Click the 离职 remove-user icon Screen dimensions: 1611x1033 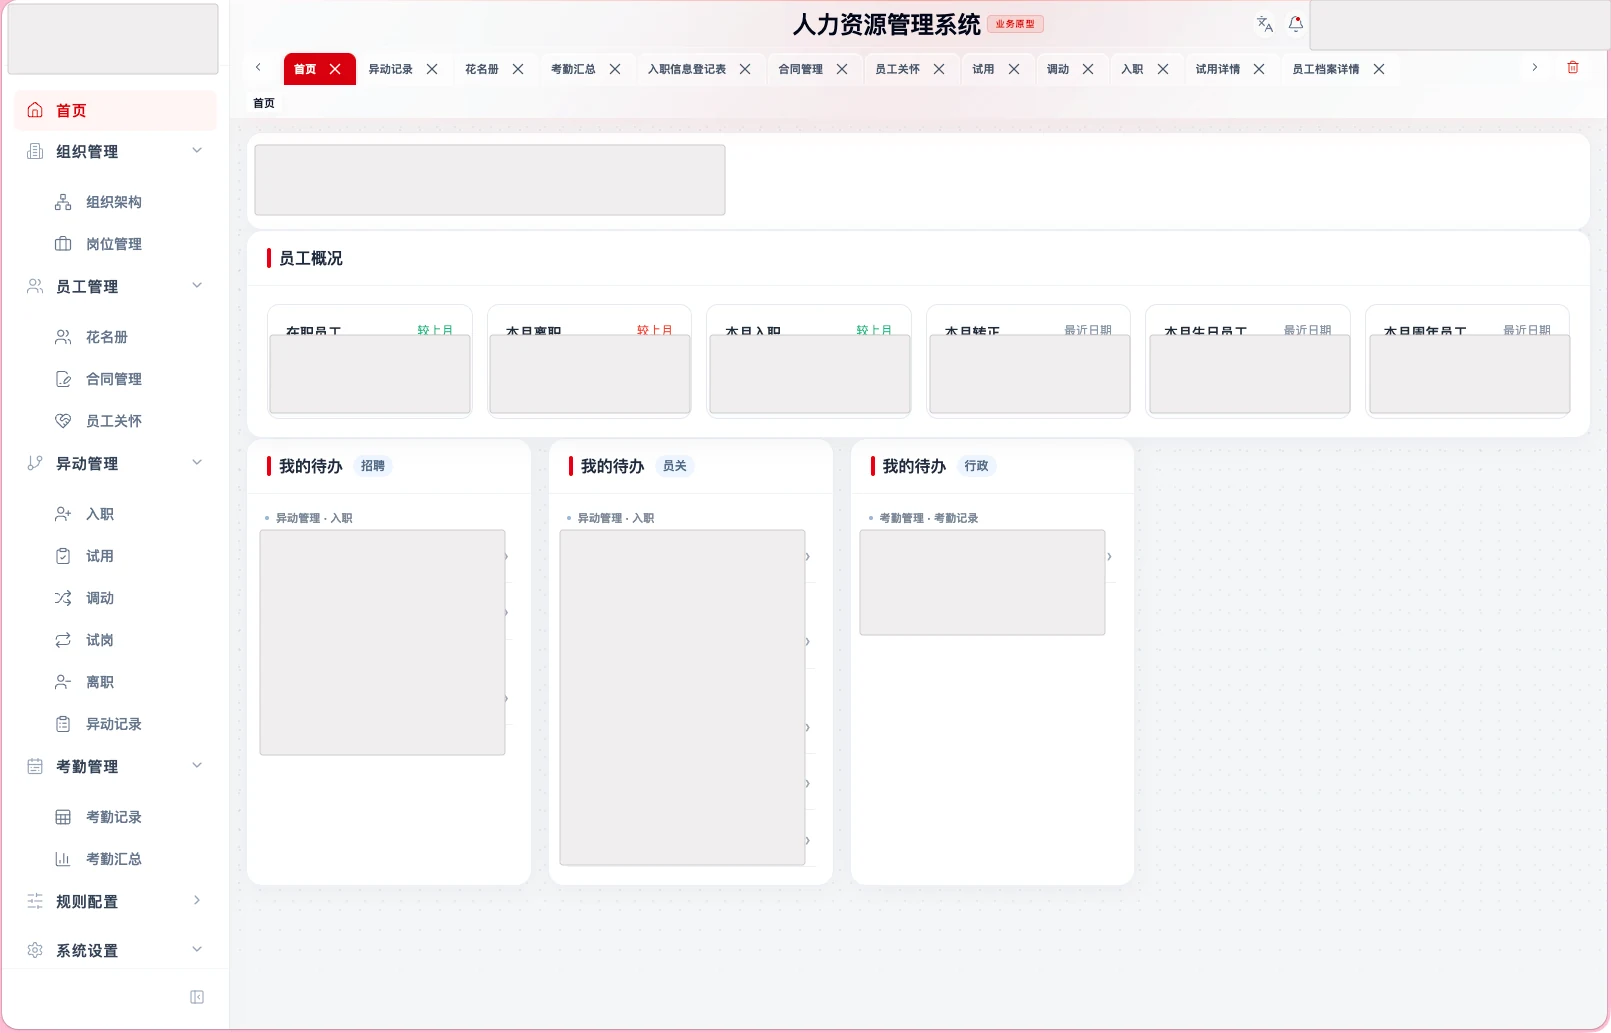click(x=63, y=682)
